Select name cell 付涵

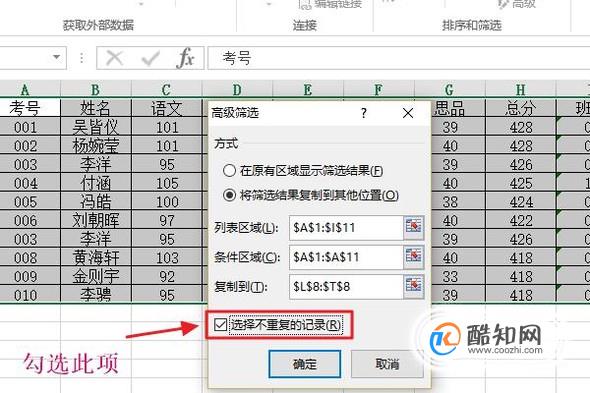click(x=96, y=183)
